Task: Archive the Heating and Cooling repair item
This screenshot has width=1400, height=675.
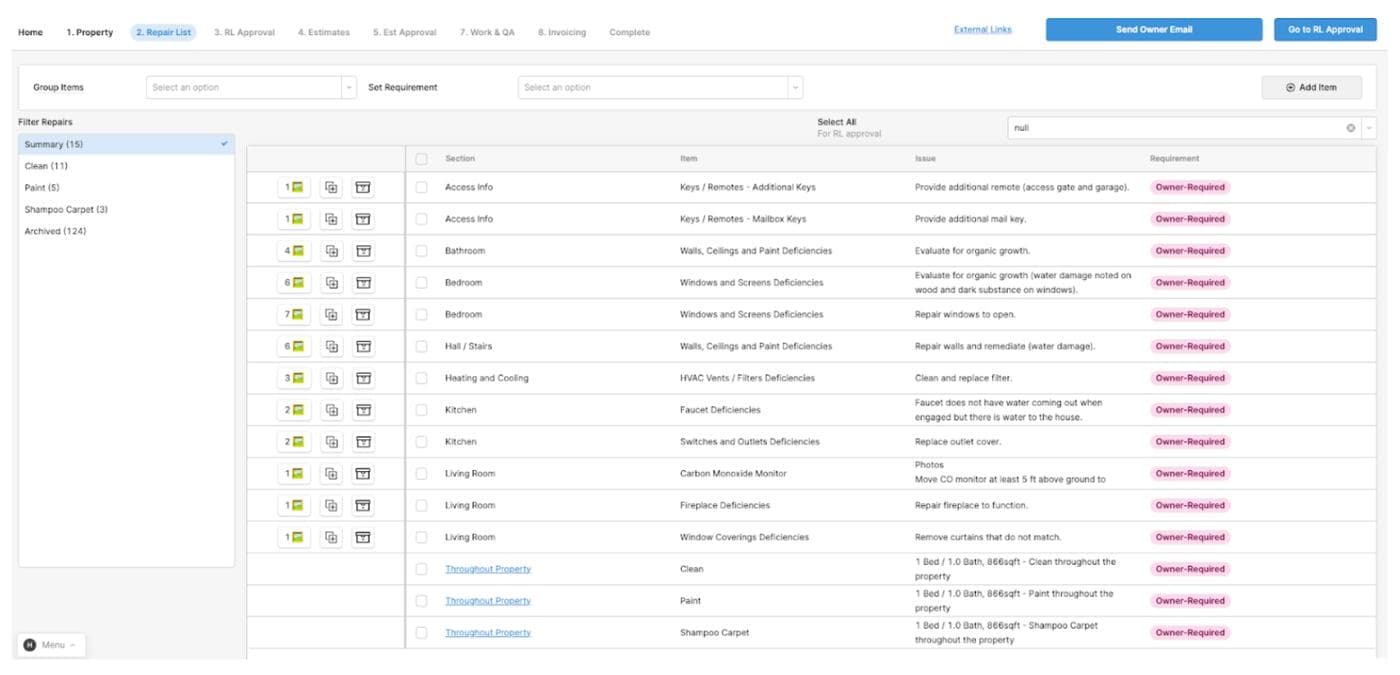Action: coord(363,378)
